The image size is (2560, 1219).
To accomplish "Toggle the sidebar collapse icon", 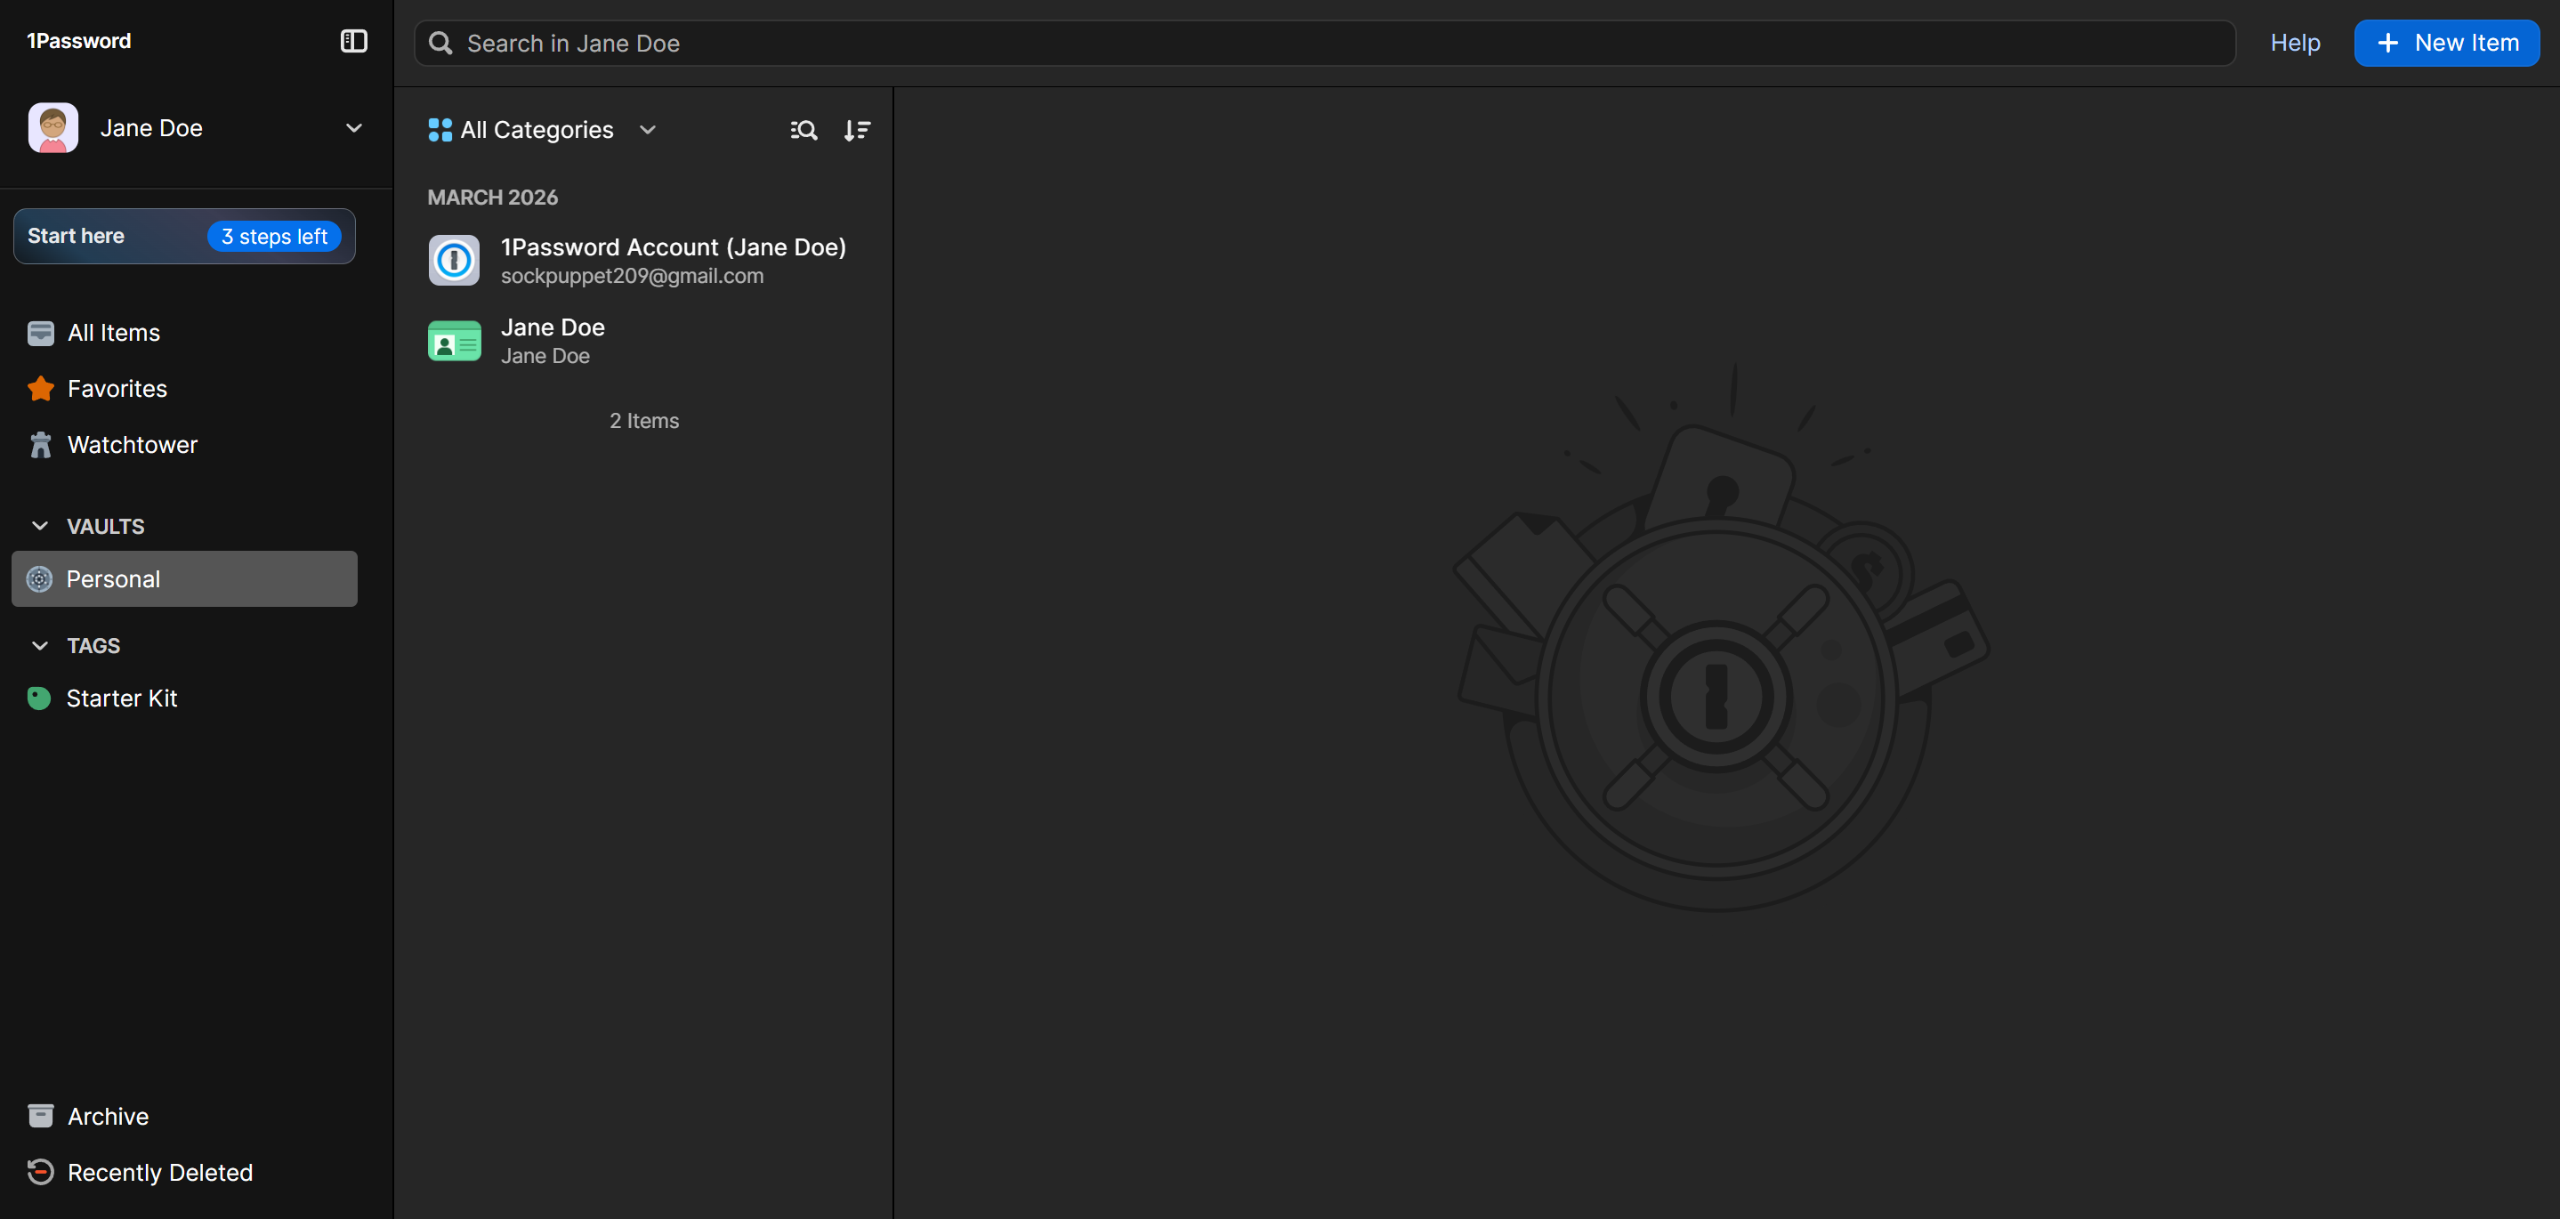I will (354, 41).
